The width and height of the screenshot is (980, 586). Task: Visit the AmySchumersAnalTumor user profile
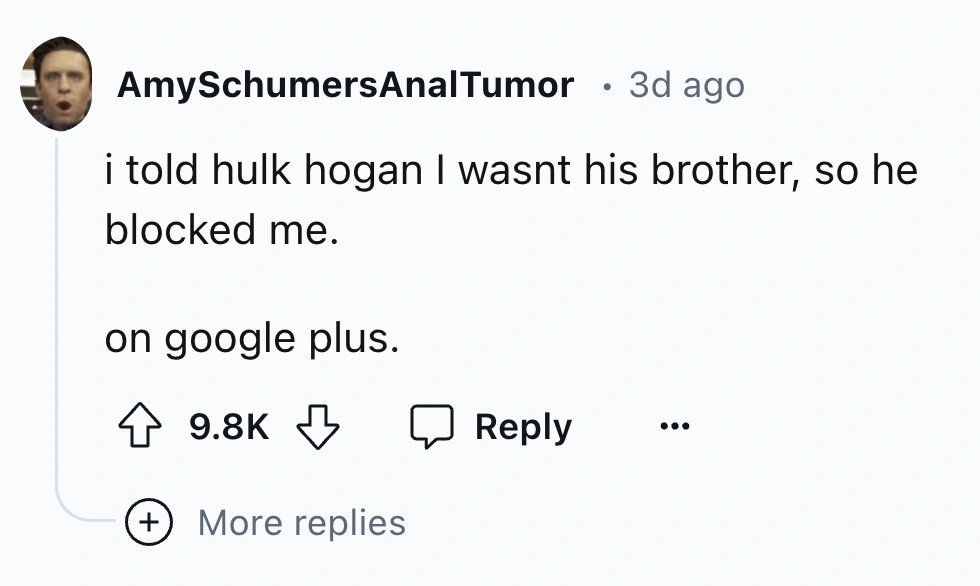pyautogui.click(x=345, y=85)
